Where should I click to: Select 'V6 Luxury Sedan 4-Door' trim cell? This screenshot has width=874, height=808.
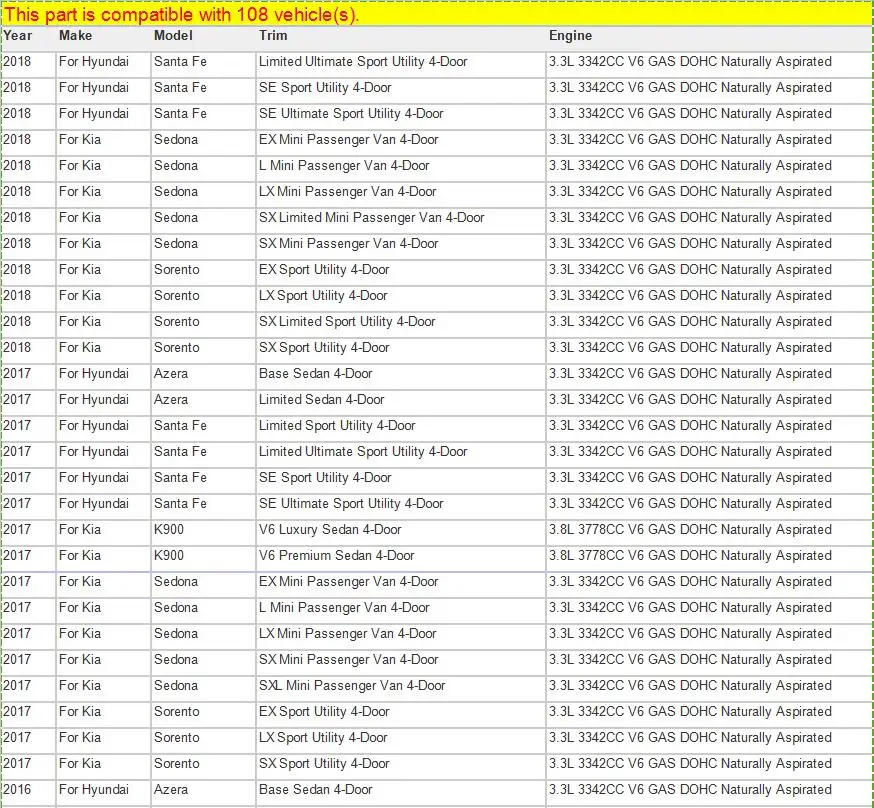pos(330,530)
